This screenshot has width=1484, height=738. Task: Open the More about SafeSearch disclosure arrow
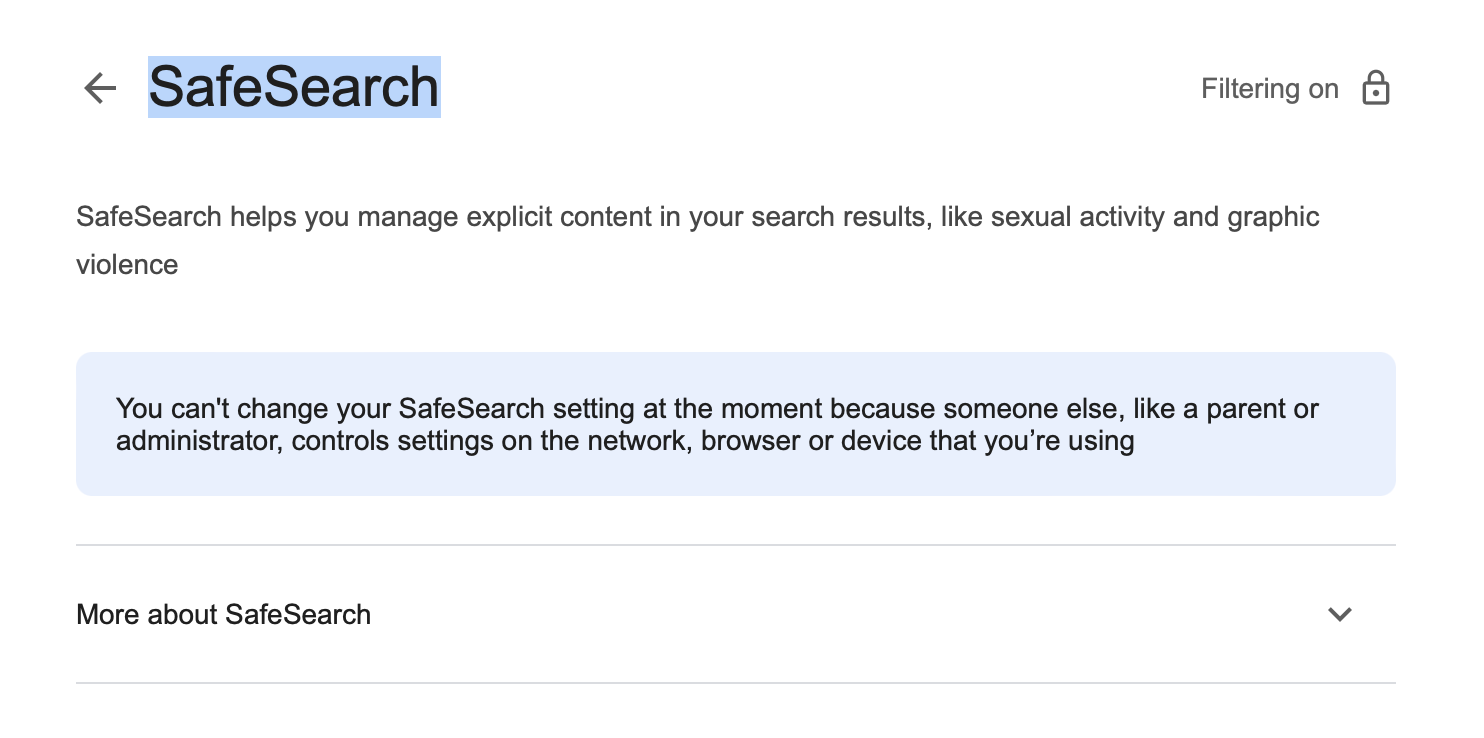[1340, 615]
